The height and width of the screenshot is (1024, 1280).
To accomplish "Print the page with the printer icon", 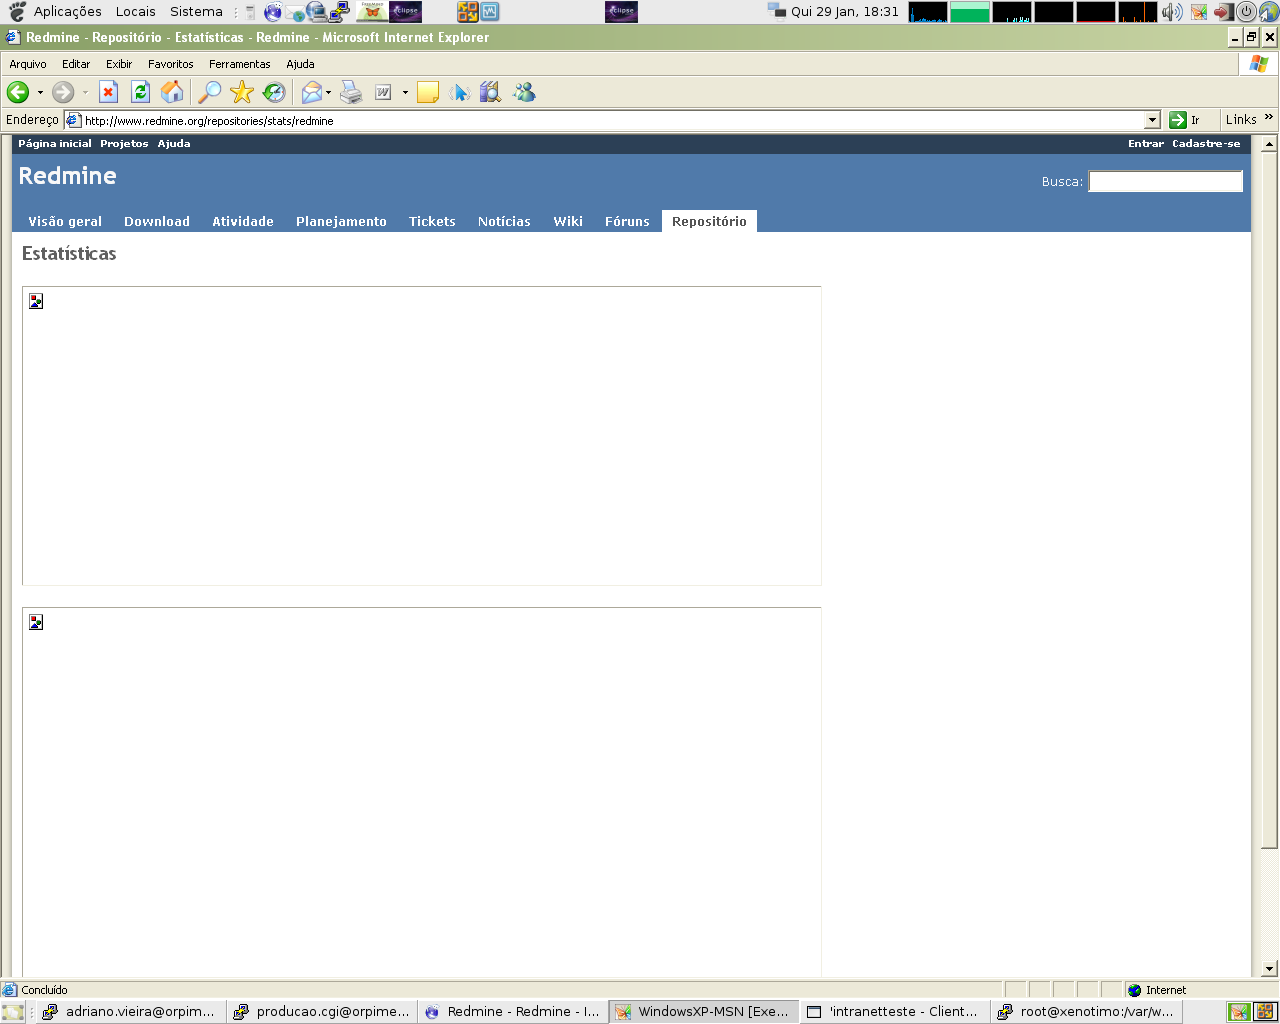I will point(351,92).
